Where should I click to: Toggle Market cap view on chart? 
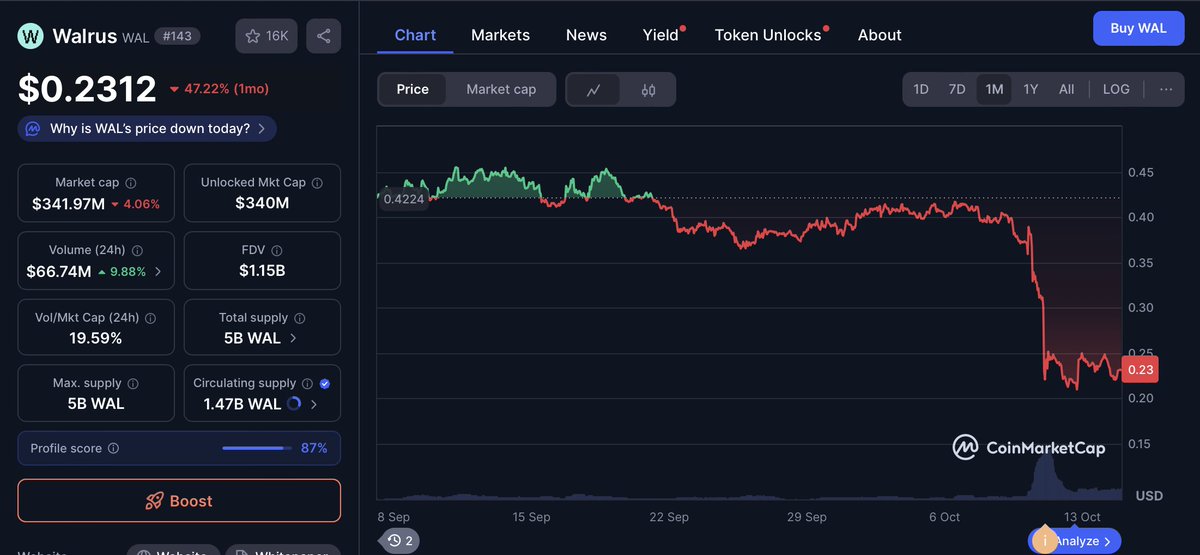501,90
